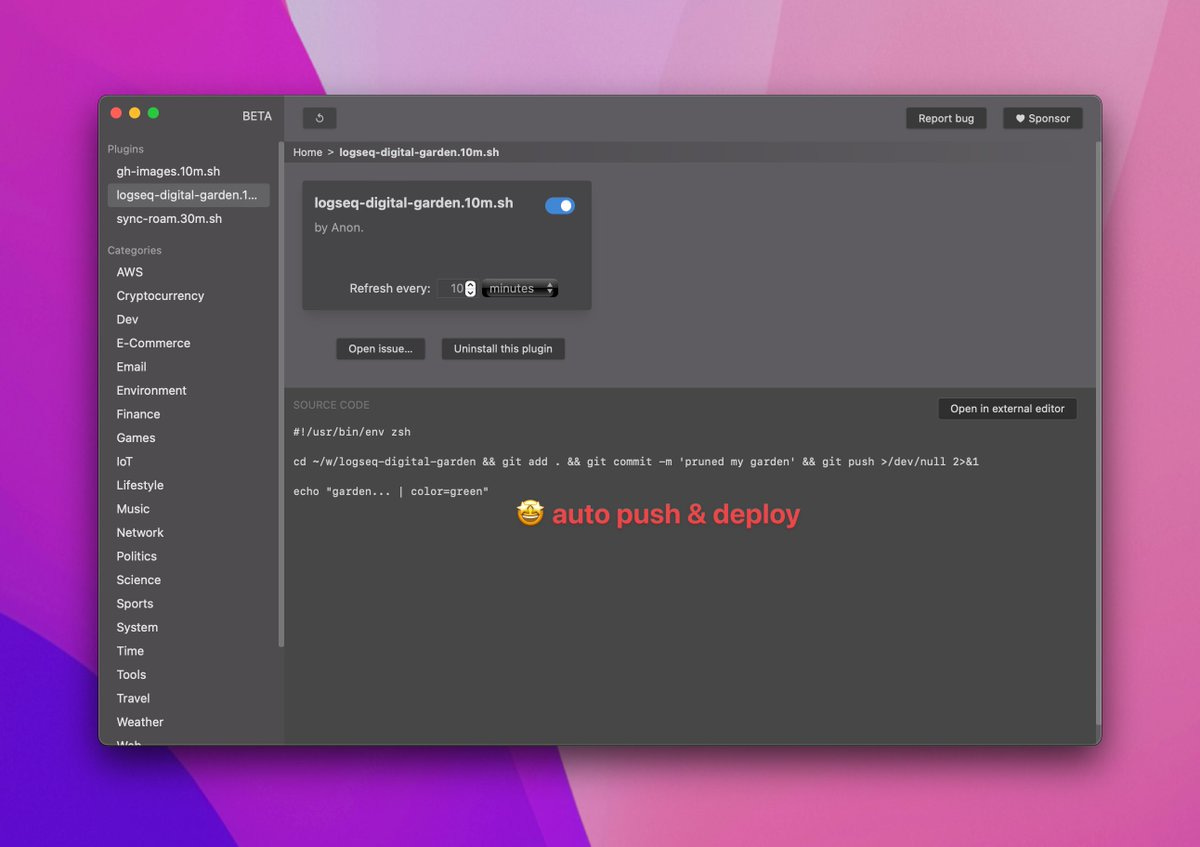This screenshot has width=1200, height=847.
Task: Open the Environment category
Action: 151,391
